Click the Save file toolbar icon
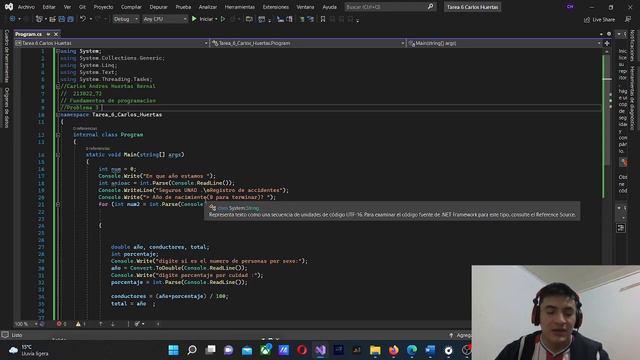The height and width of the screenshot is (360, 640). pyautogui.click(x=62, y=19)
